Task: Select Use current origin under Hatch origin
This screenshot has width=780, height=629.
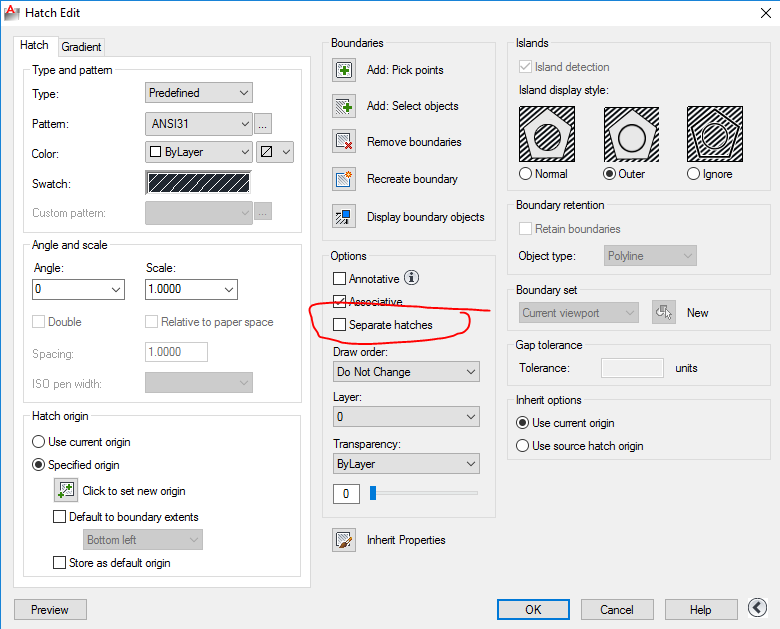Action: 38,442
